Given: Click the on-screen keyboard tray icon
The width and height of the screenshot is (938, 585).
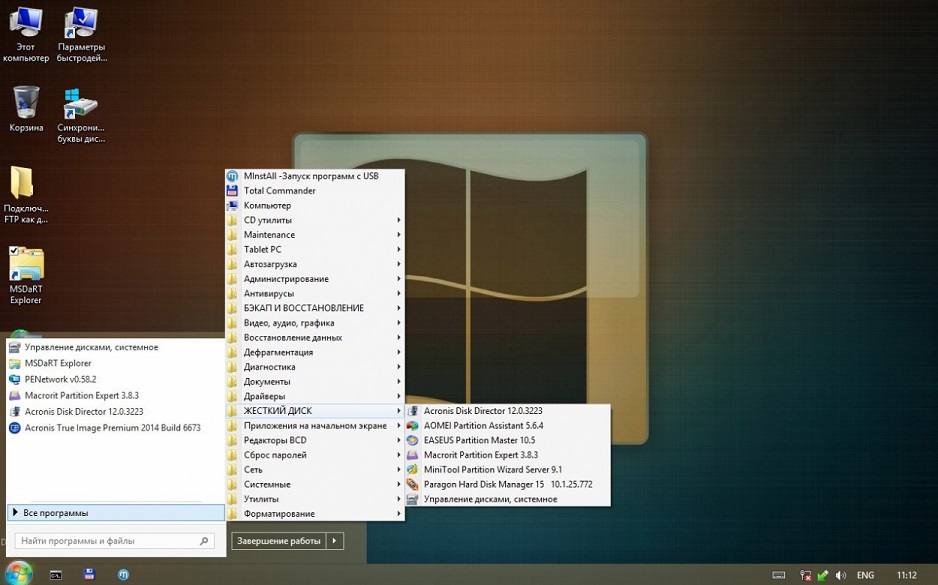Looking at the screenshot, I should 779,575.
